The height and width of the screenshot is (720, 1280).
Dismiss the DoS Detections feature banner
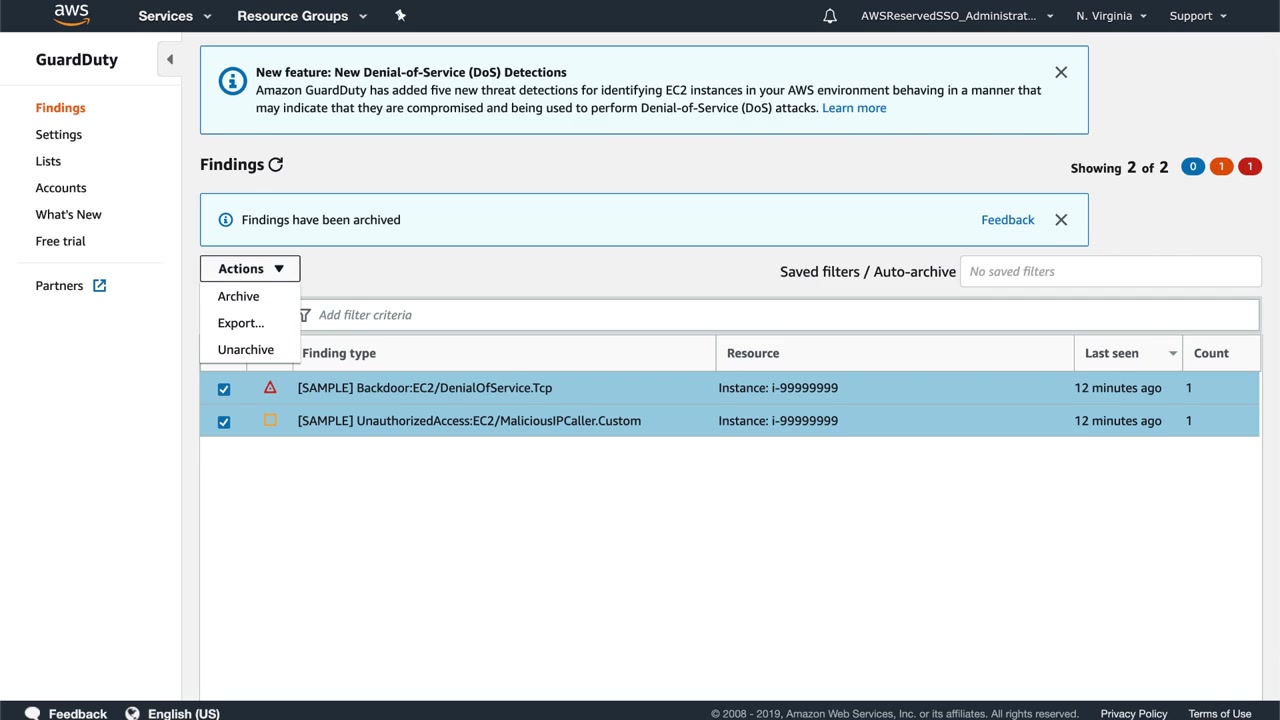[1061, 72]
